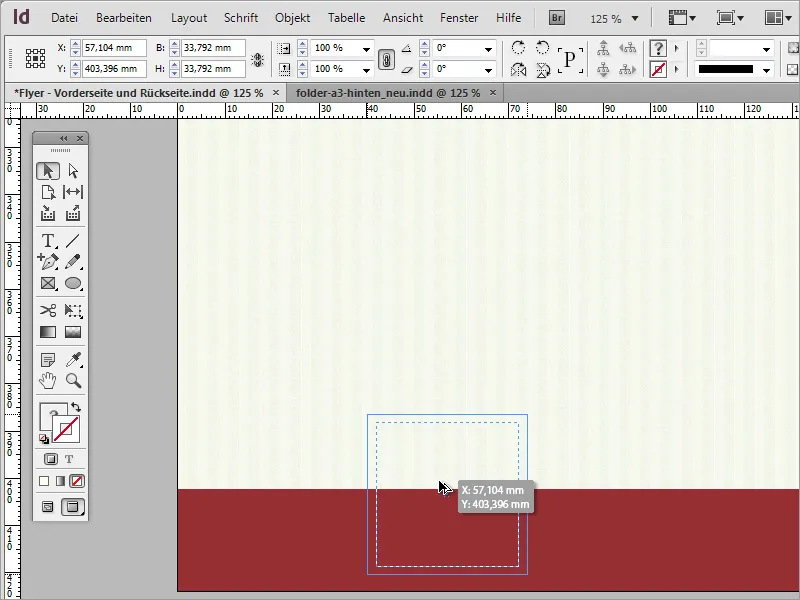The height and width of the screenshot is (600, 800).
Task: Select the Note tool
Action: [48, 360]
